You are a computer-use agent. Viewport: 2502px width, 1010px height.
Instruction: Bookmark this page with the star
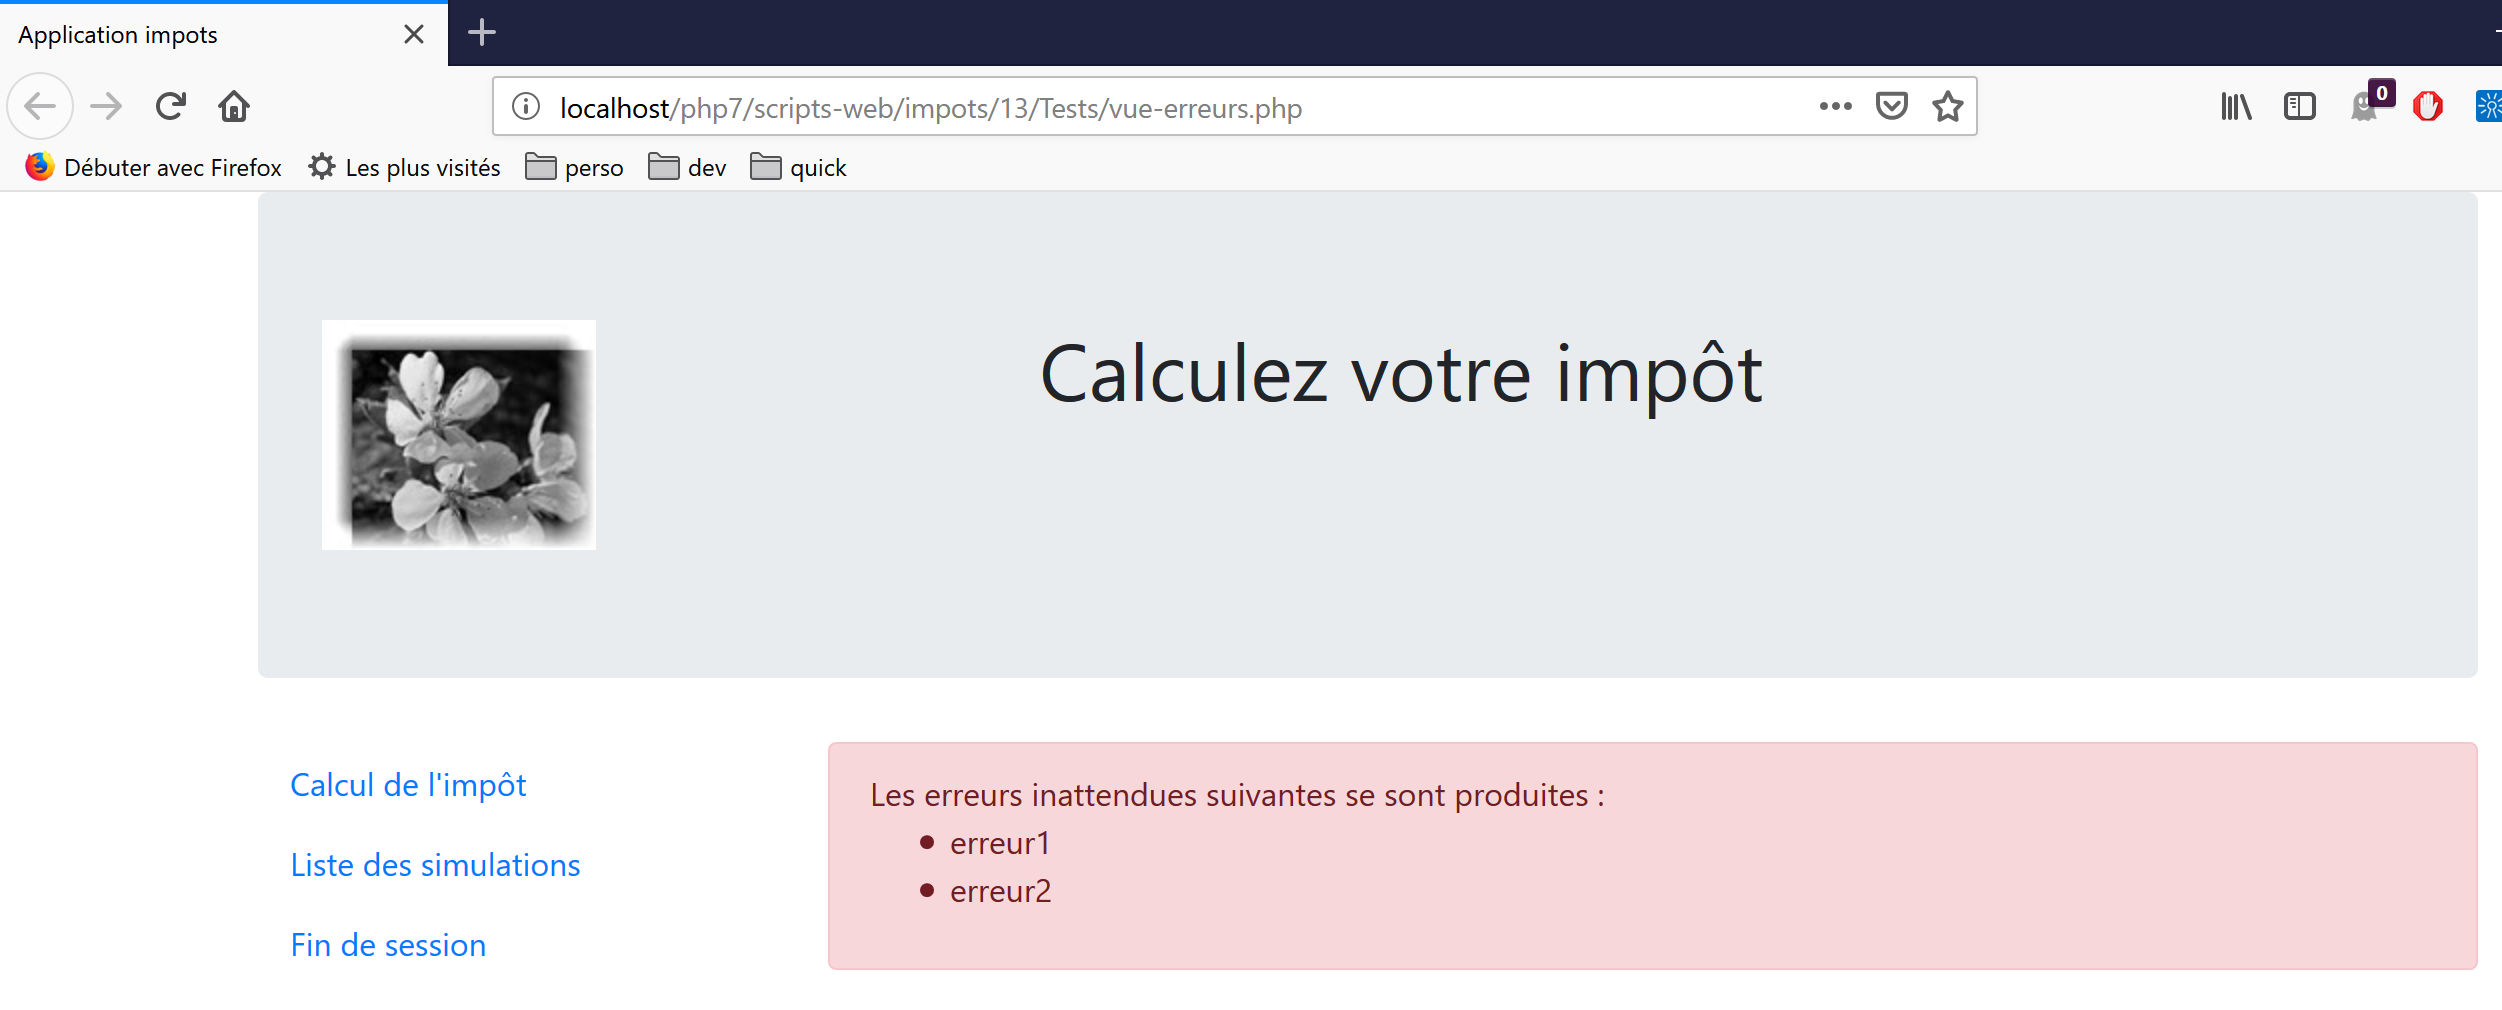click(x=1947, y=106)
